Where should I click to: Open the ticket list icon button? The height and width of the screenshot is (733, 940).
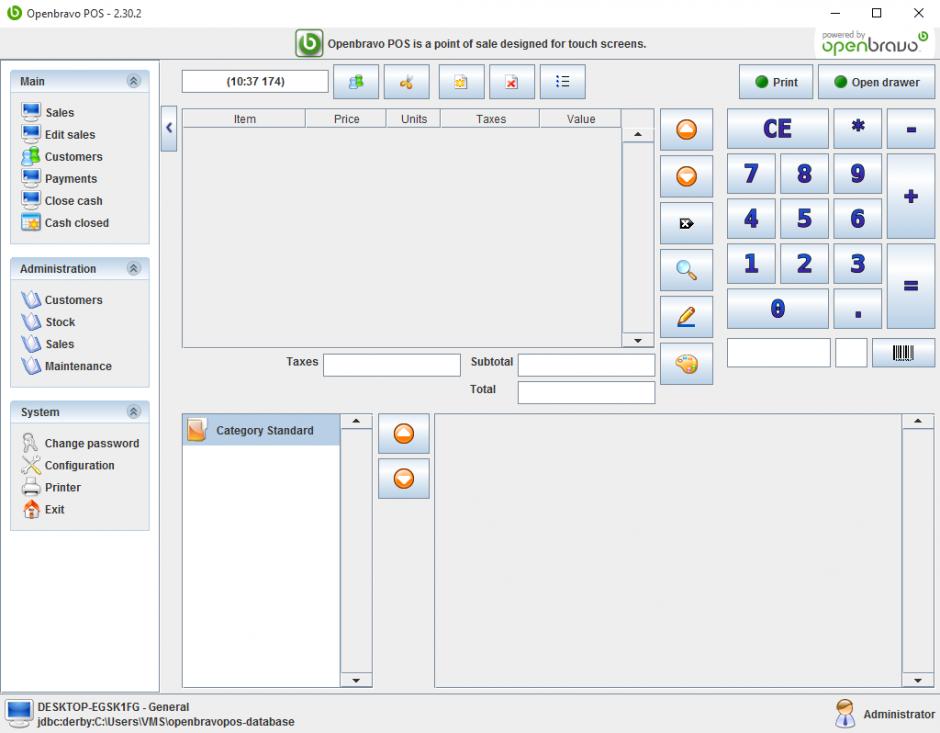coord(562,82)
